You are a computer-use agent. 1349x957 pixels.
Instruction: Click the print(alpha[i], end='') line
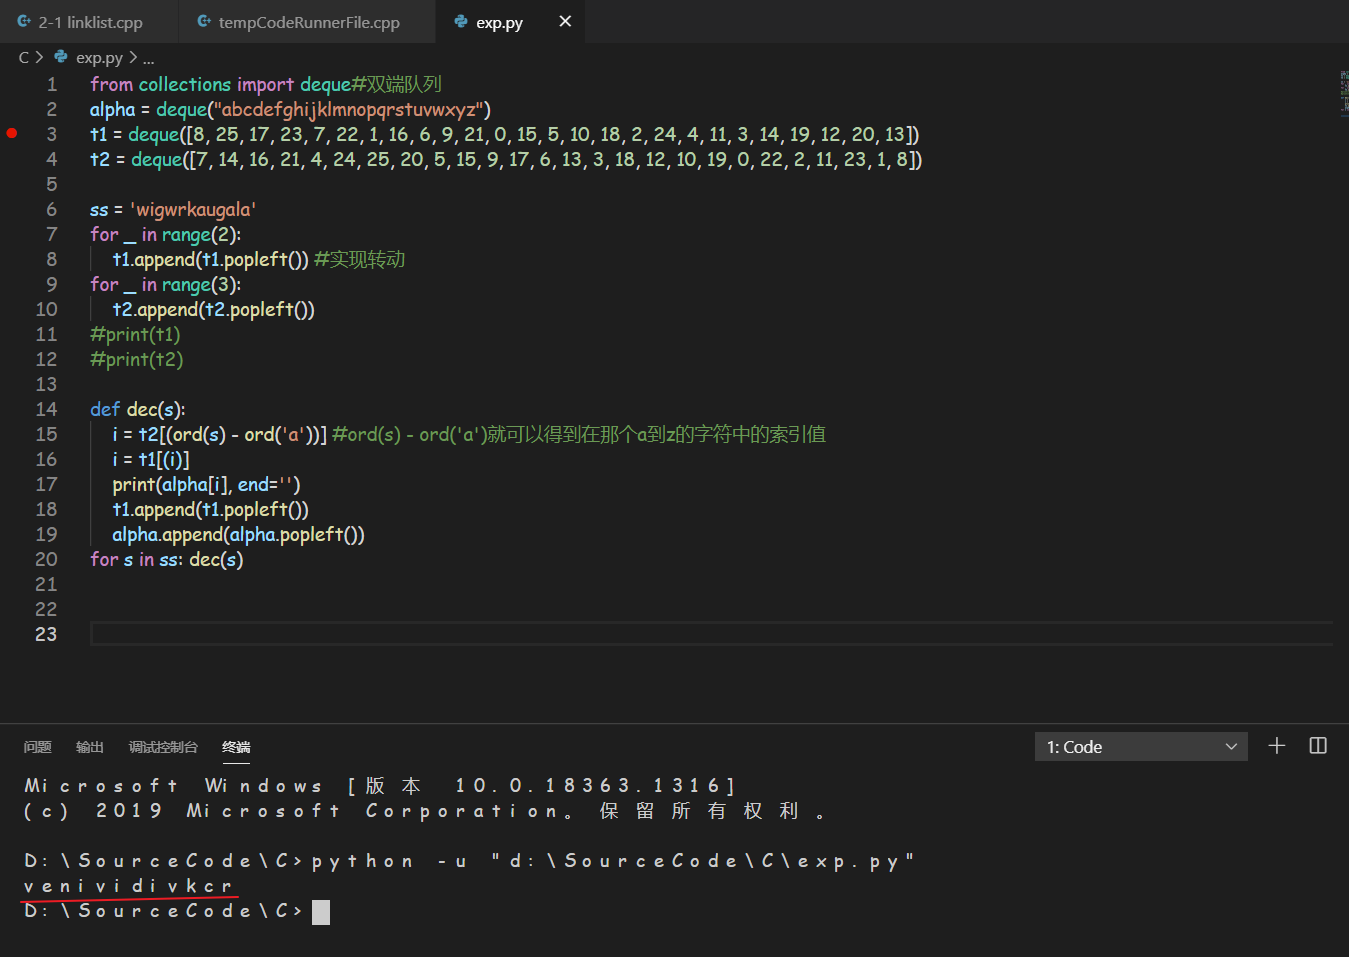click(206, 484)
